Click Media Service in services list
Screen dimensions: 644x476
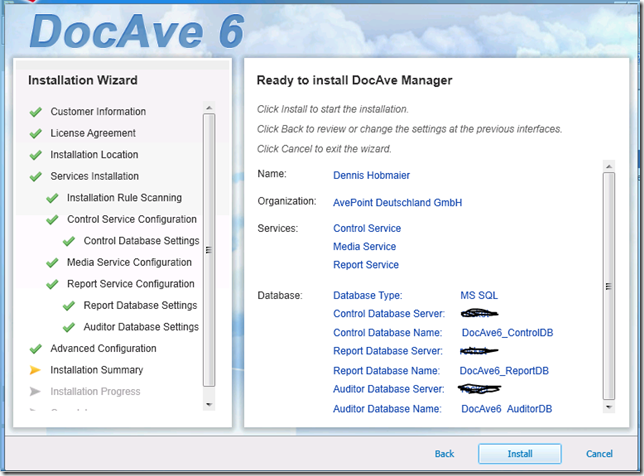[365, 246]
